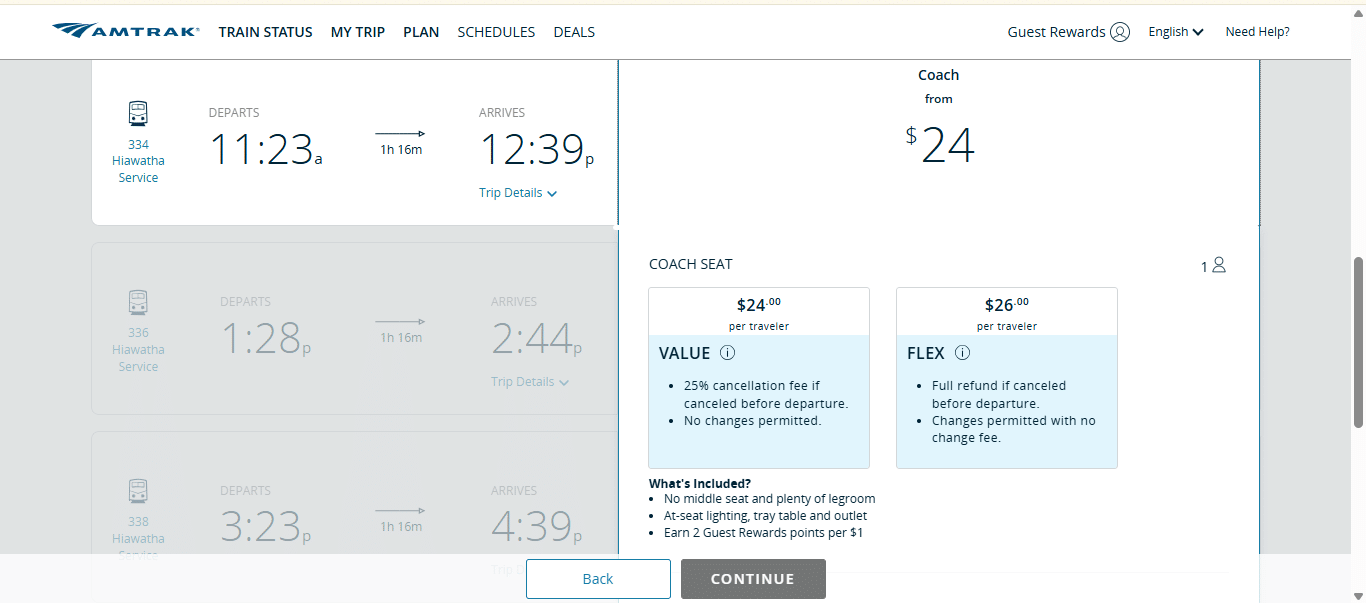
Task: Click the Back button
Action: pyautogui.click(x=598, y=578)
